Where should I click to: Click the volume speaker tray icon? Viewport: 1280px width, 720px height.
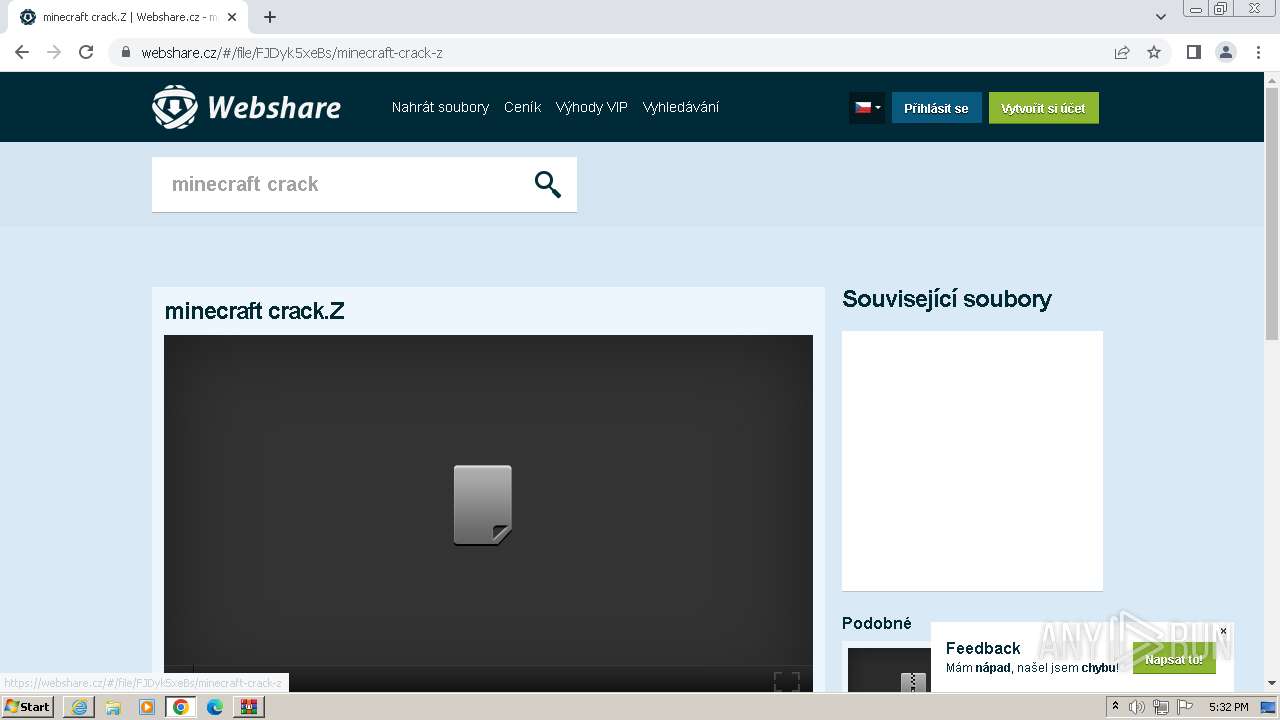1137,707
